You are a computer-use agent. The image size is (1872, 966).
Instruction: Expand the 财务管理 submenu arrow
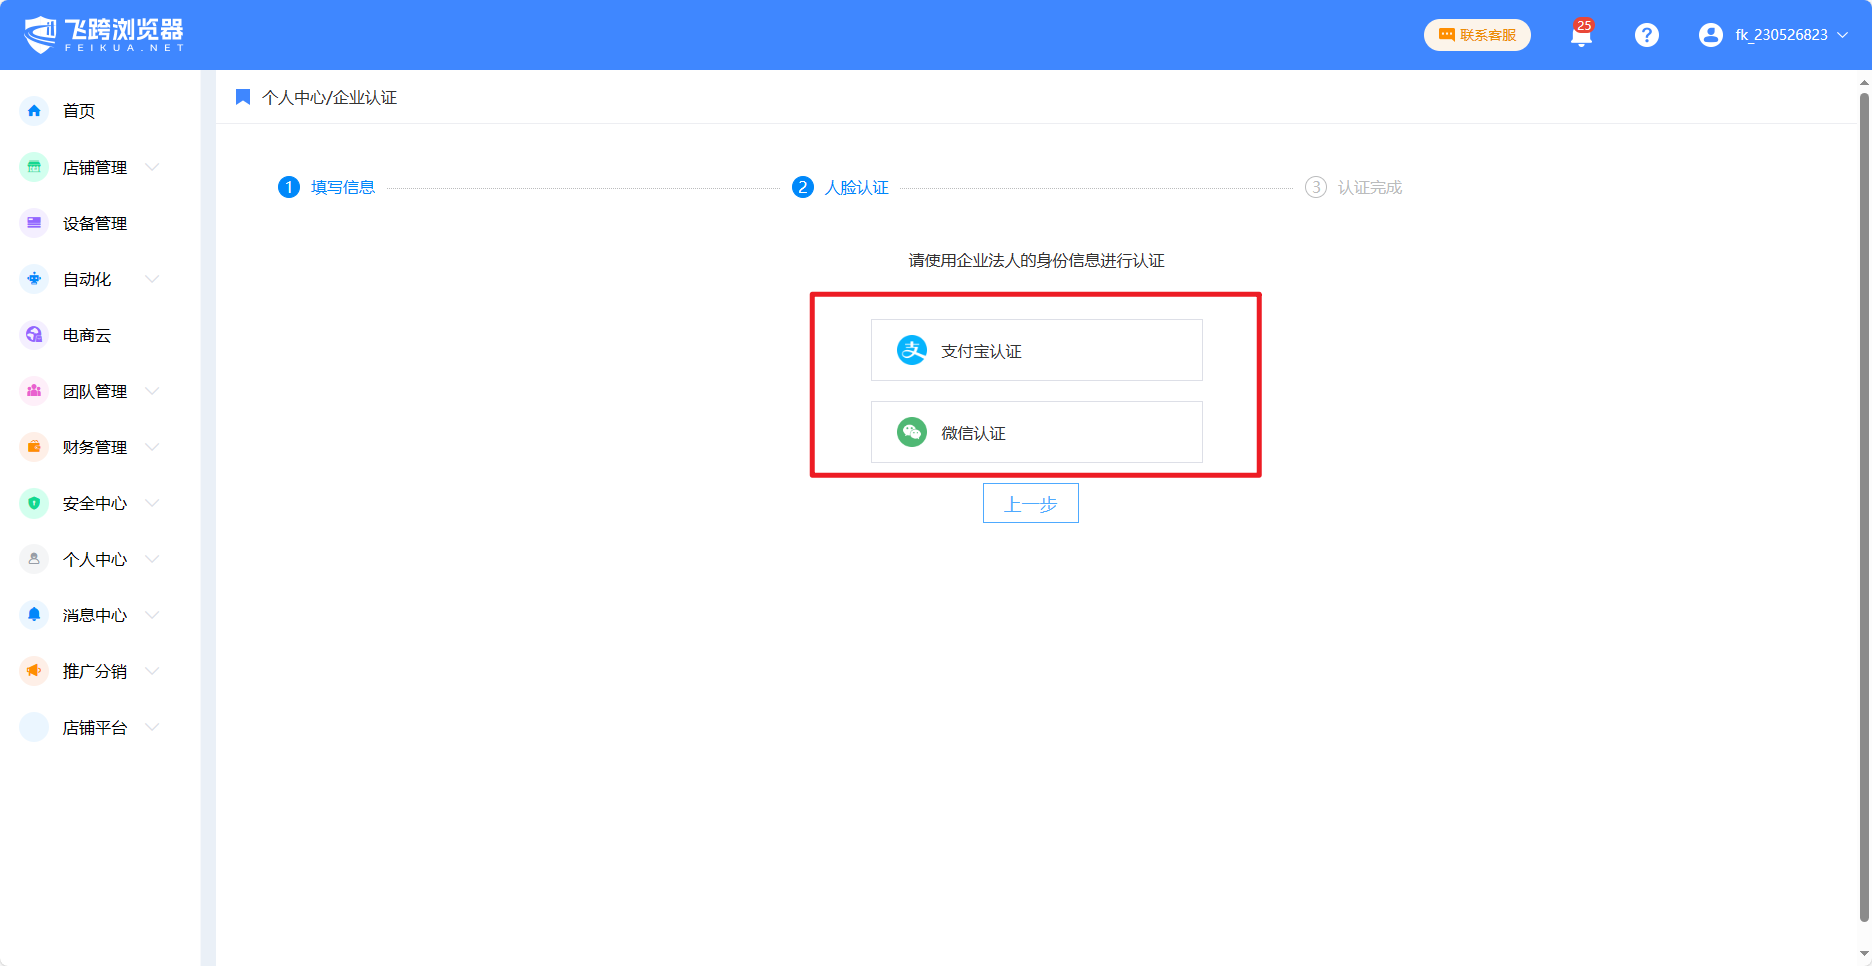tap(152, 447)
